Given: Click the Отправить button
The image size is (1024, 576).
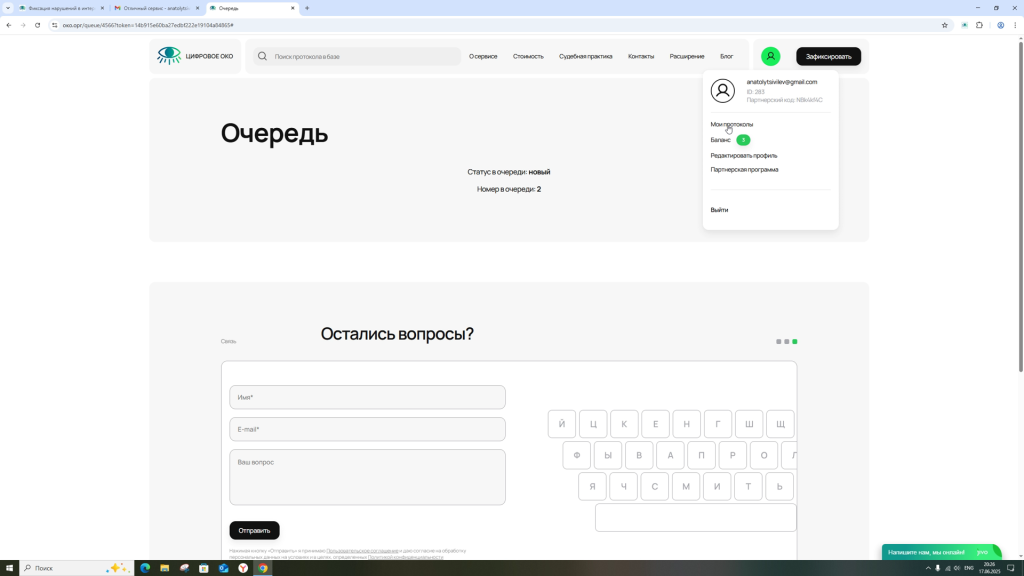Looking at the screenshot, I should click(254, 530).
